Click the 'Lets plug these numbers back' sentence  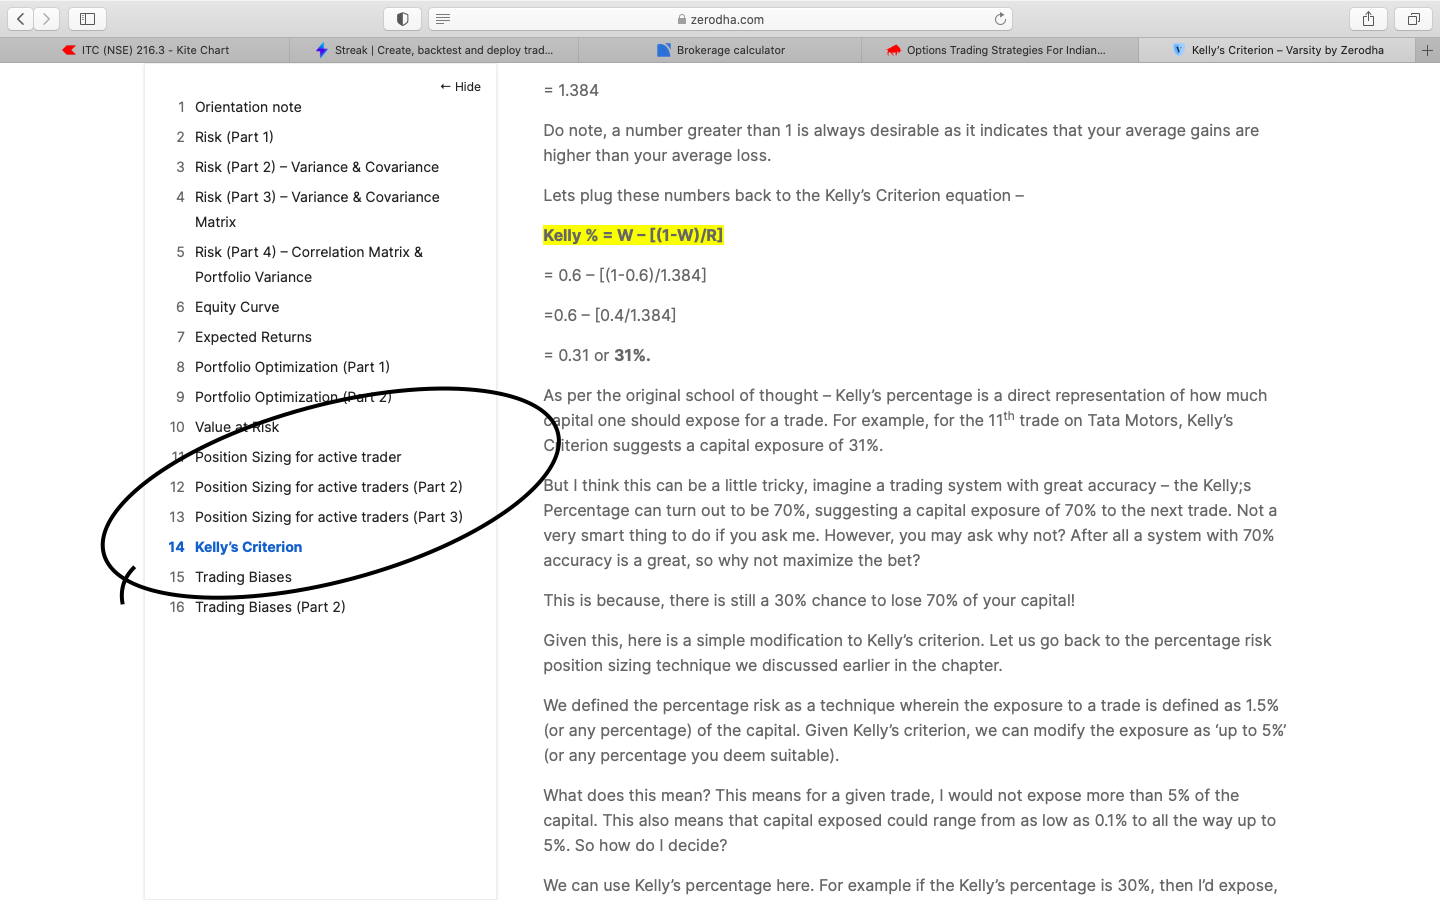783,195
